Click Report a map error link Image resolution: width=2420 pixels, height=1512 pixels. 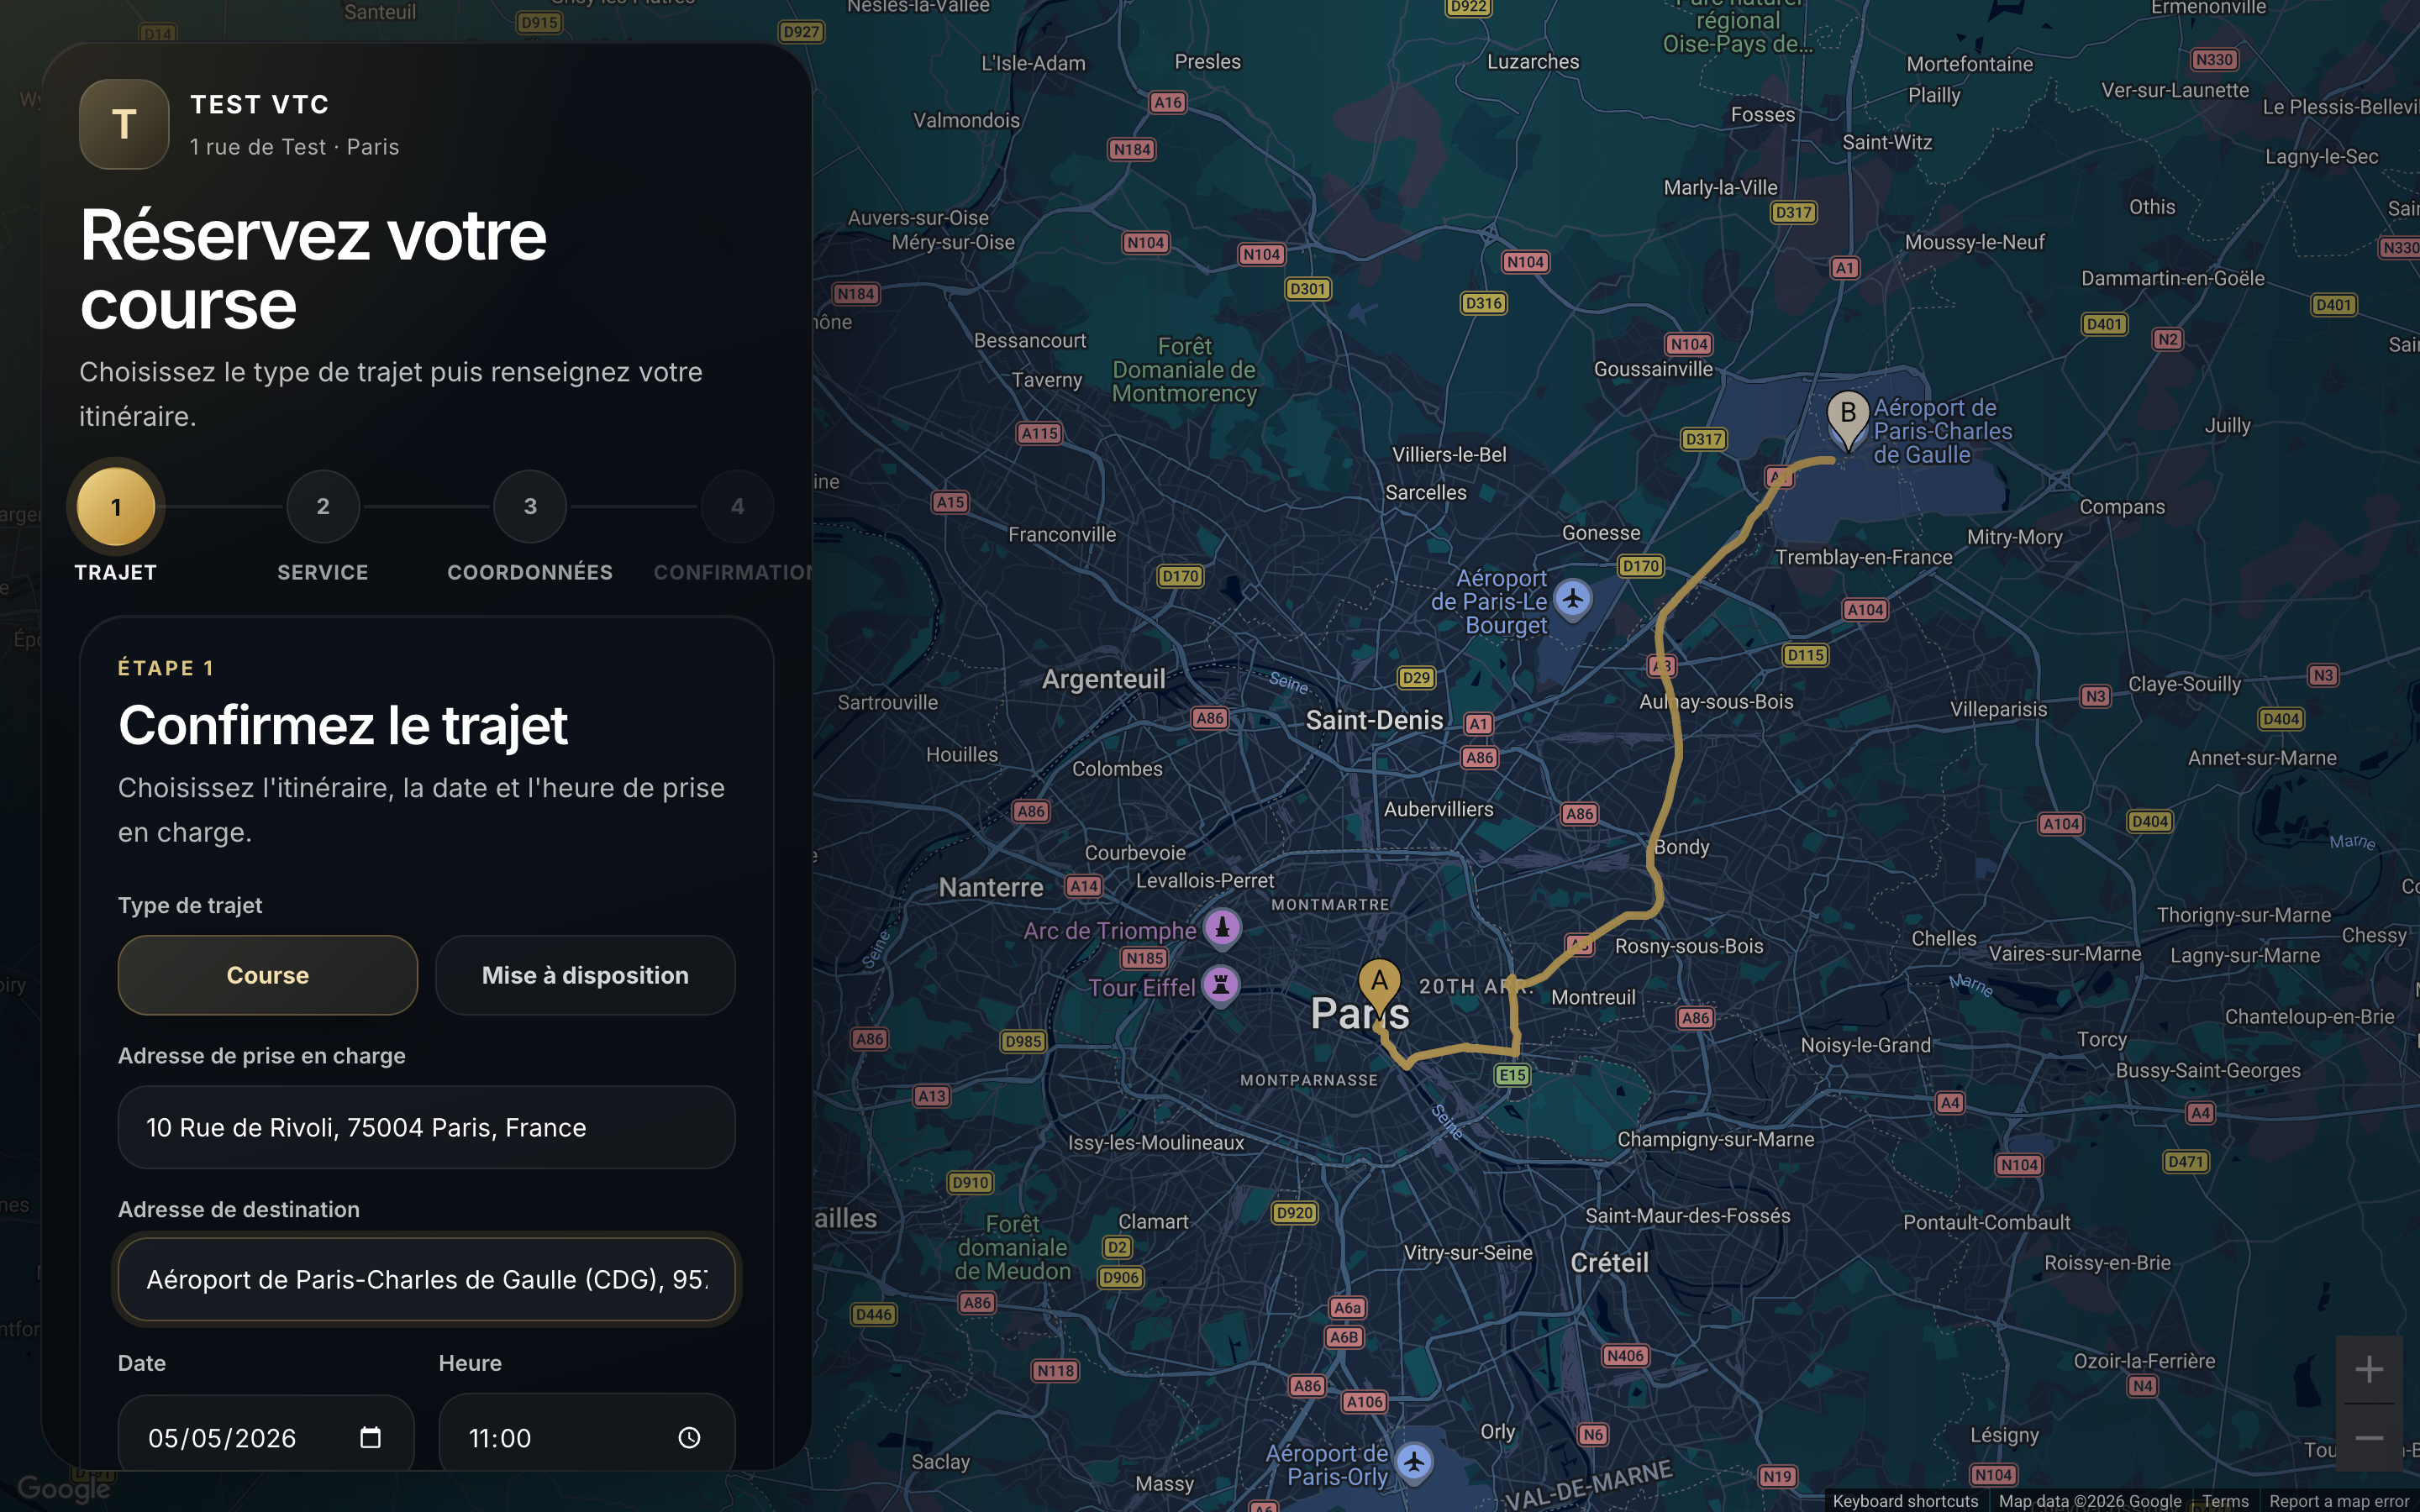pos(2339,1501)
